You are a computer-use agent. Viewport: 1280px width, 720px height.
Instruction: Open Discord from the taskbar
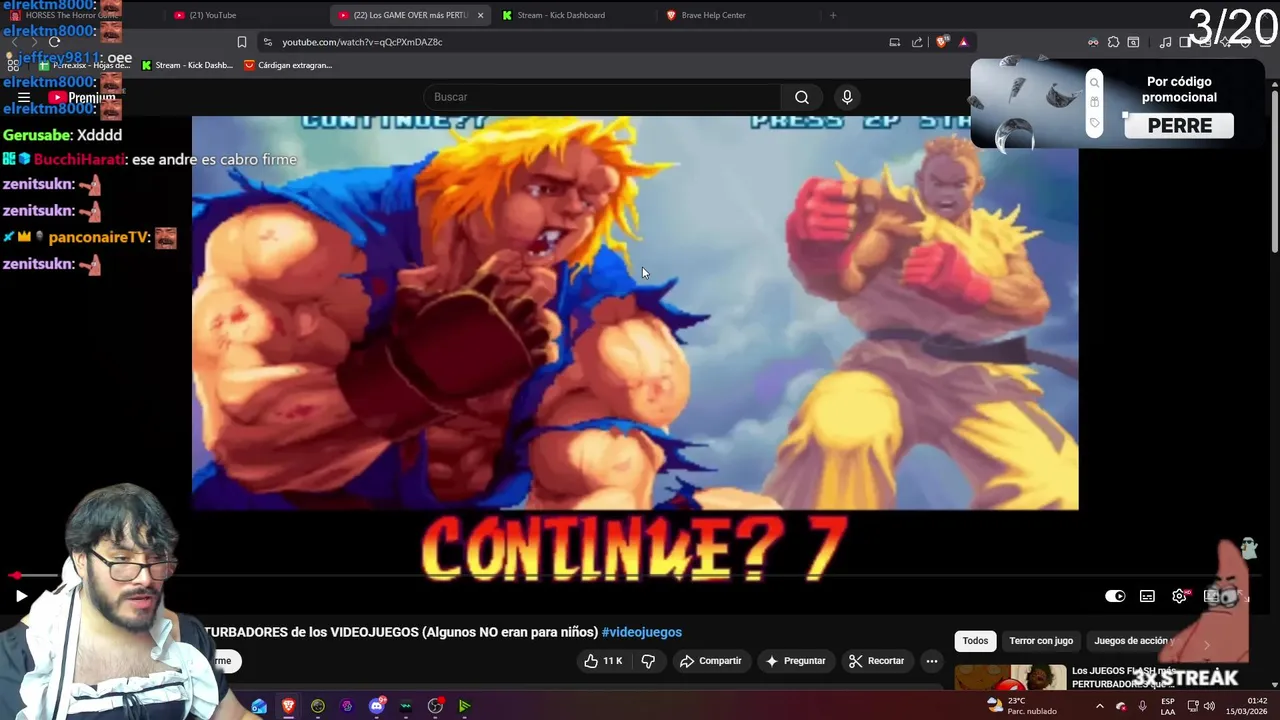click(x=377, y=706)
